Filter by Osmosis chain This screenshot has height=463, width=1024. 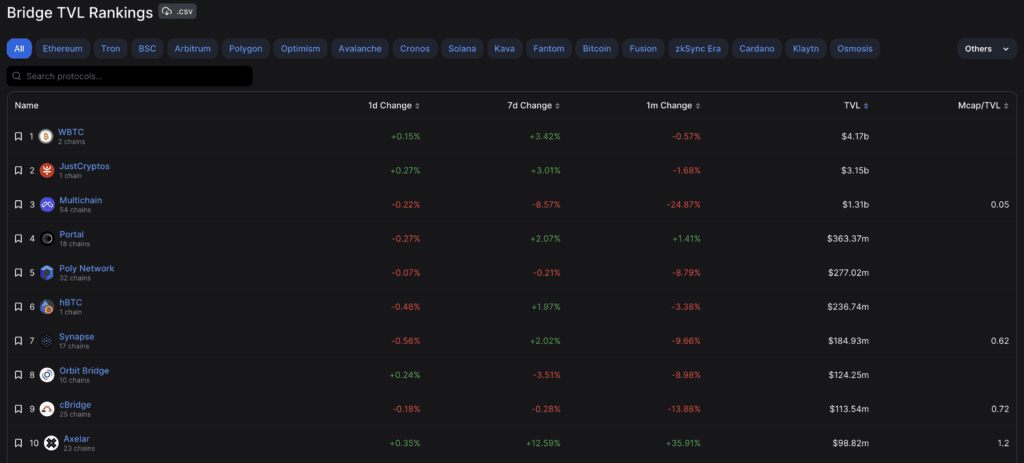click(x=855, y=49)
